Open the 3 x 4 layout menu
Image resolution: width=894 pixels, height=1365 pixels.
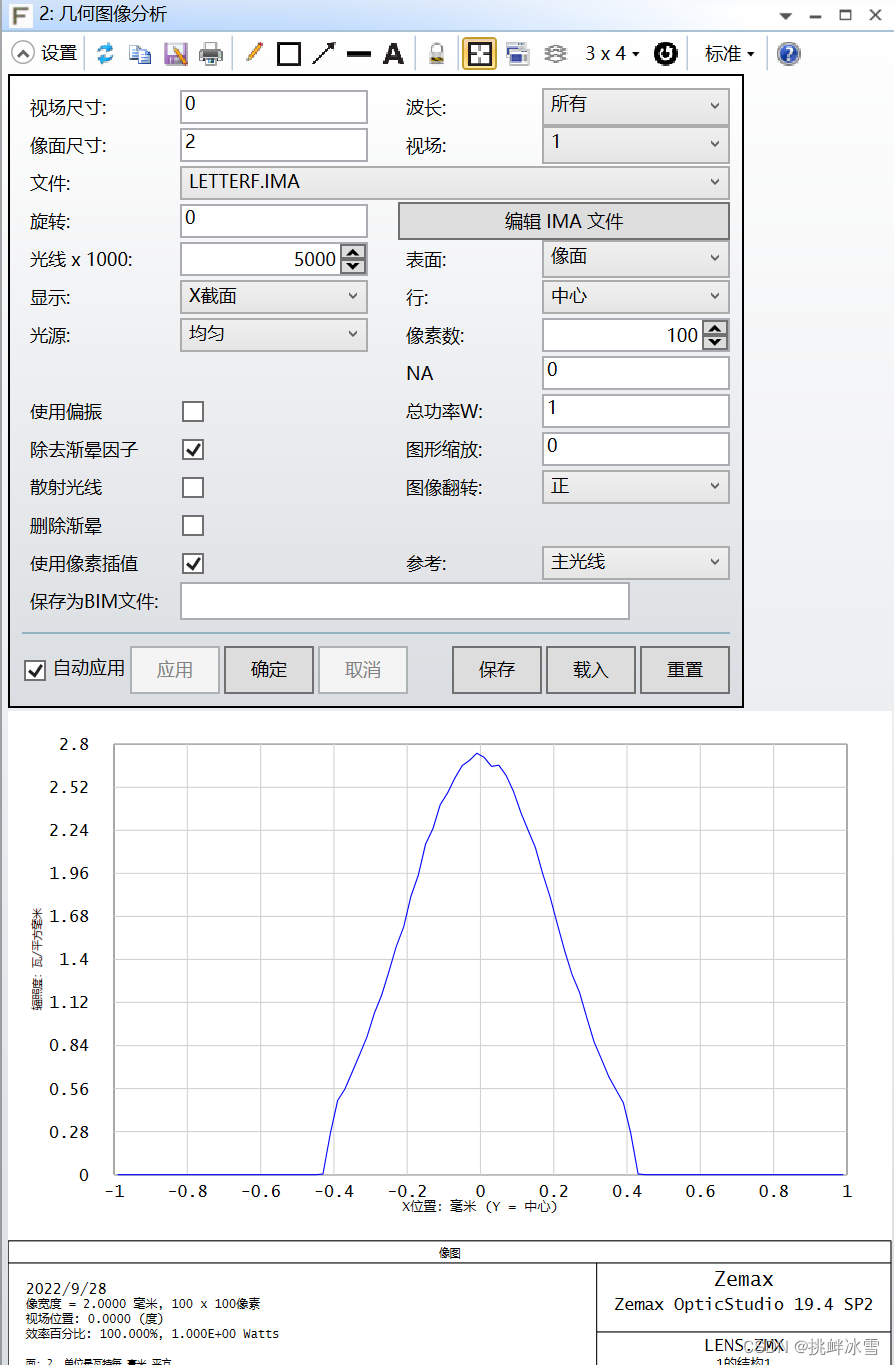click(x=611, y=53)
